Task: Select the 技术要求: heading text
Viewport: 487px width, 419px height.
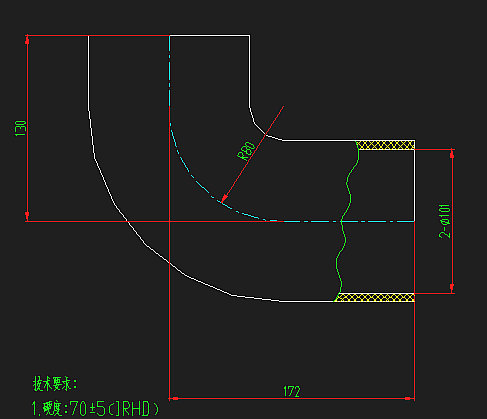Action: point(55,384)
